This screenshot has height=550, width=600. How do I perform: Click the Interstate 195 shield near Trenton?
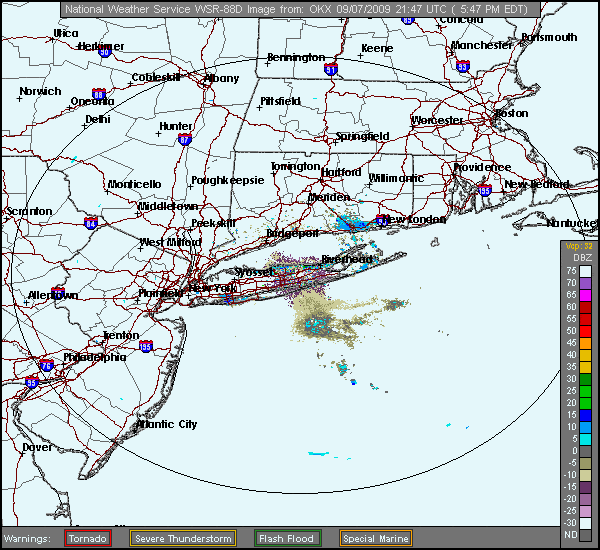pyautogui.click(x=146, y=346)
